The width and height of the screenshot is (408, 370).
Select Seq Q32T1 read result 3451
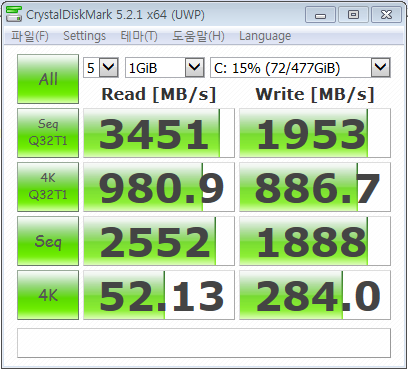click(159, 133)
